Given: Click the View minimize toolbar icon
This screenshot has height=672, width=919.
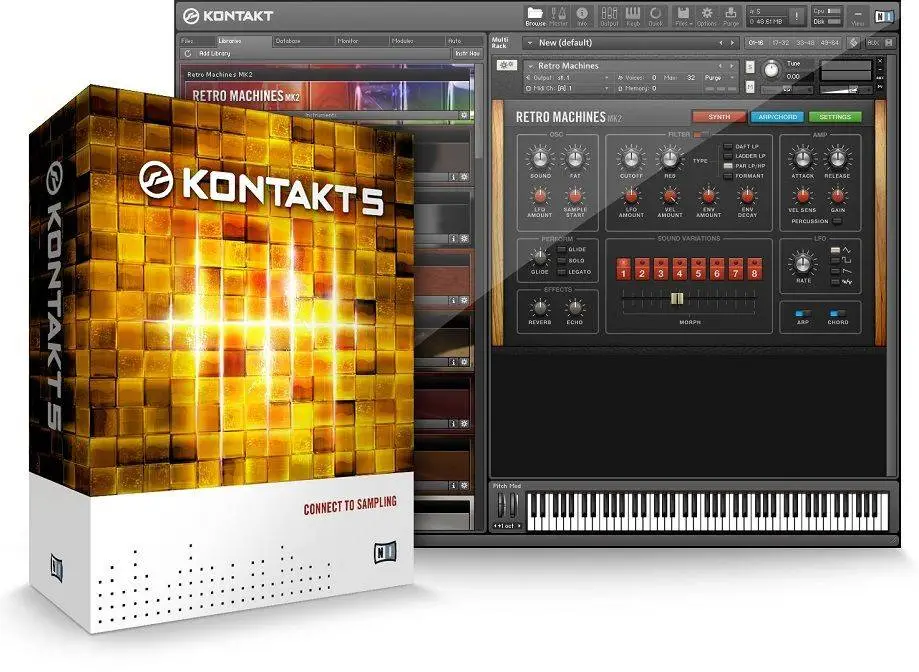Looking at the screenshot, I should coord(857,16).
